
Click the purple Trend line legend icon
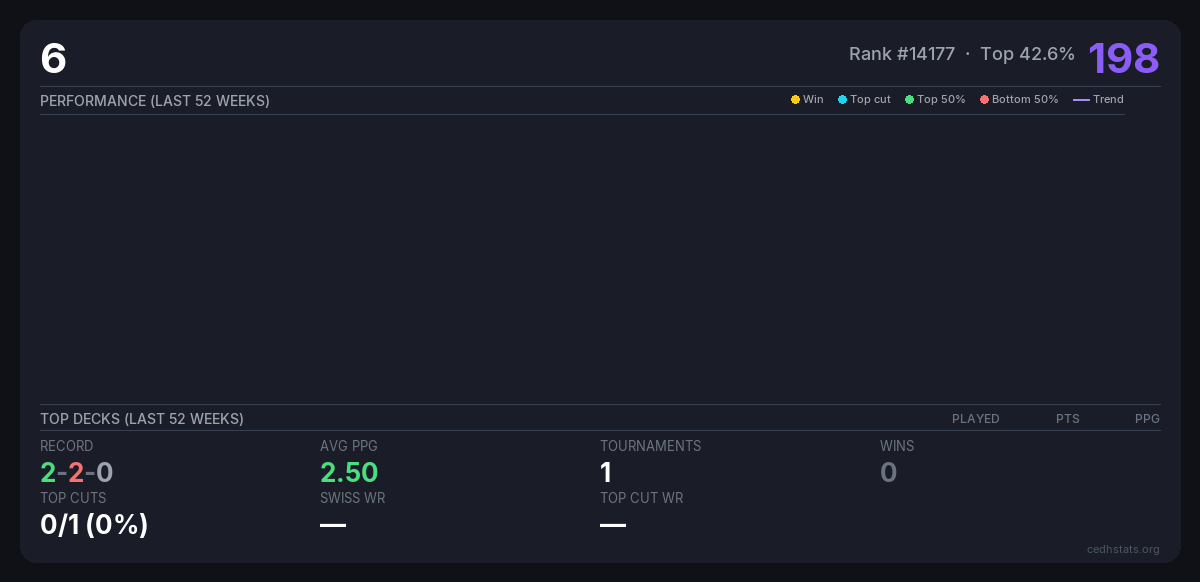[x=1081, y=100]
